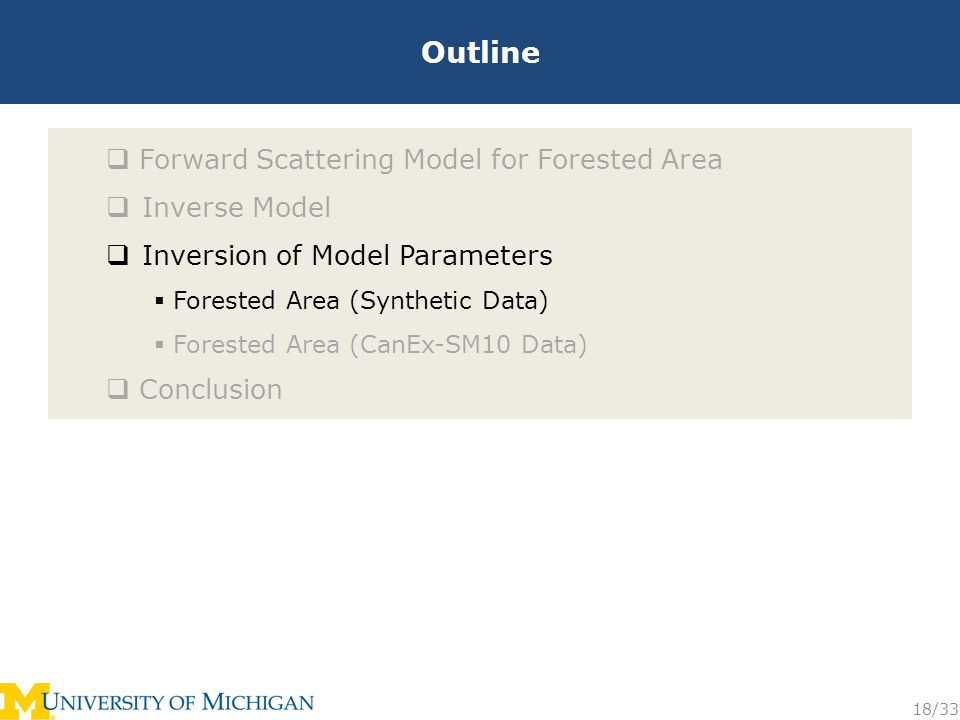
Task: Toggle the box next to Inversion of Model Parameters
Action: pos(118,255)
